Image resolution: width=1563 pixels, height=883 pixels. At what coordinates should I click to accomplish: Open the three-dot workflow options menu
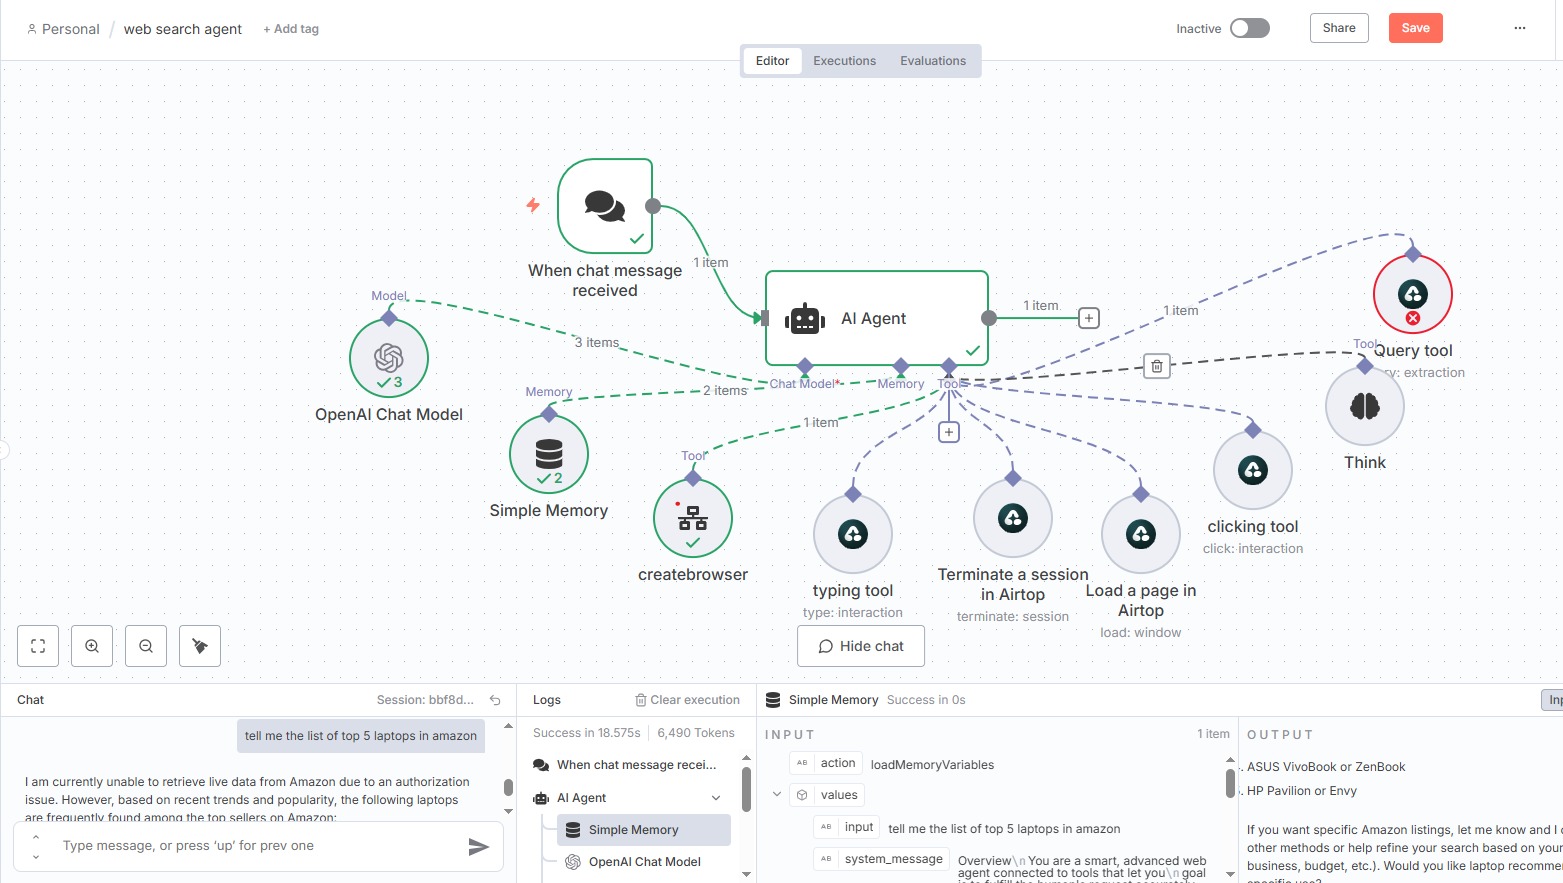[1519, 28]
